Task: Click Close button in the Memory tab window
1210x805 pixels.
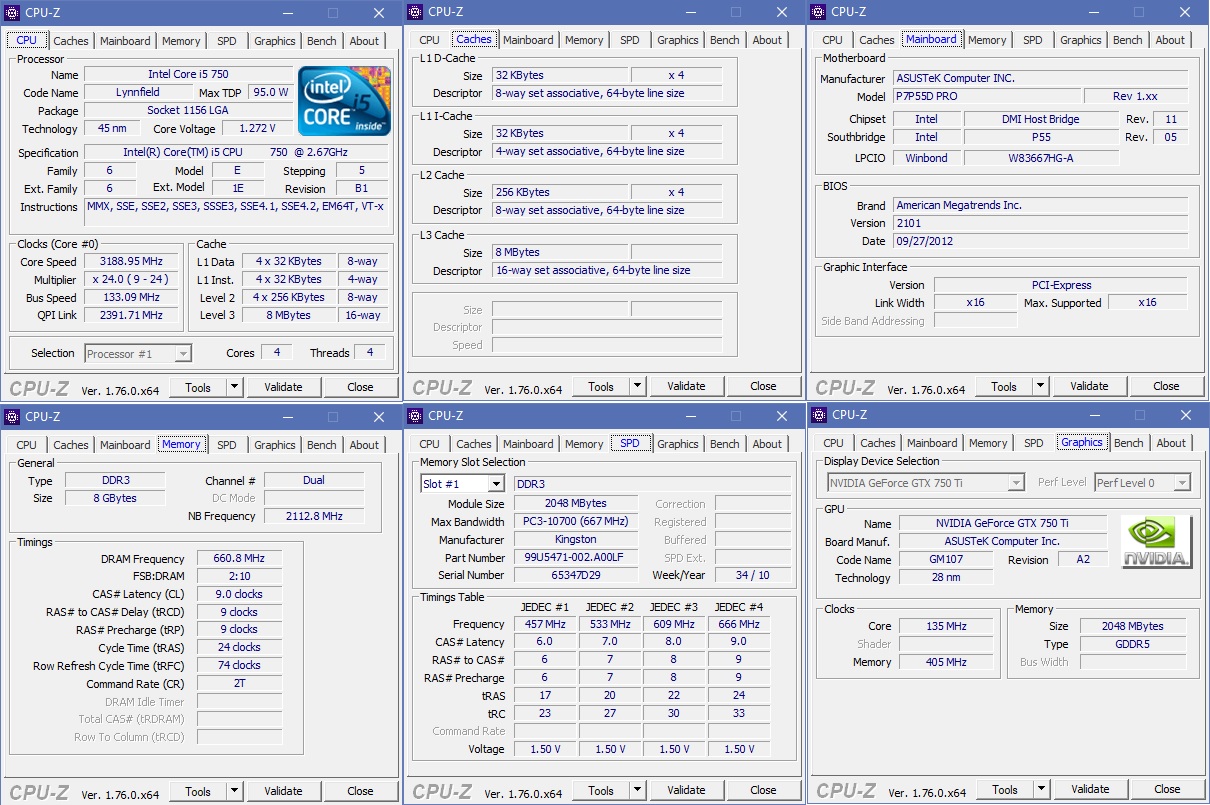Action: click(x=360, y=791)
